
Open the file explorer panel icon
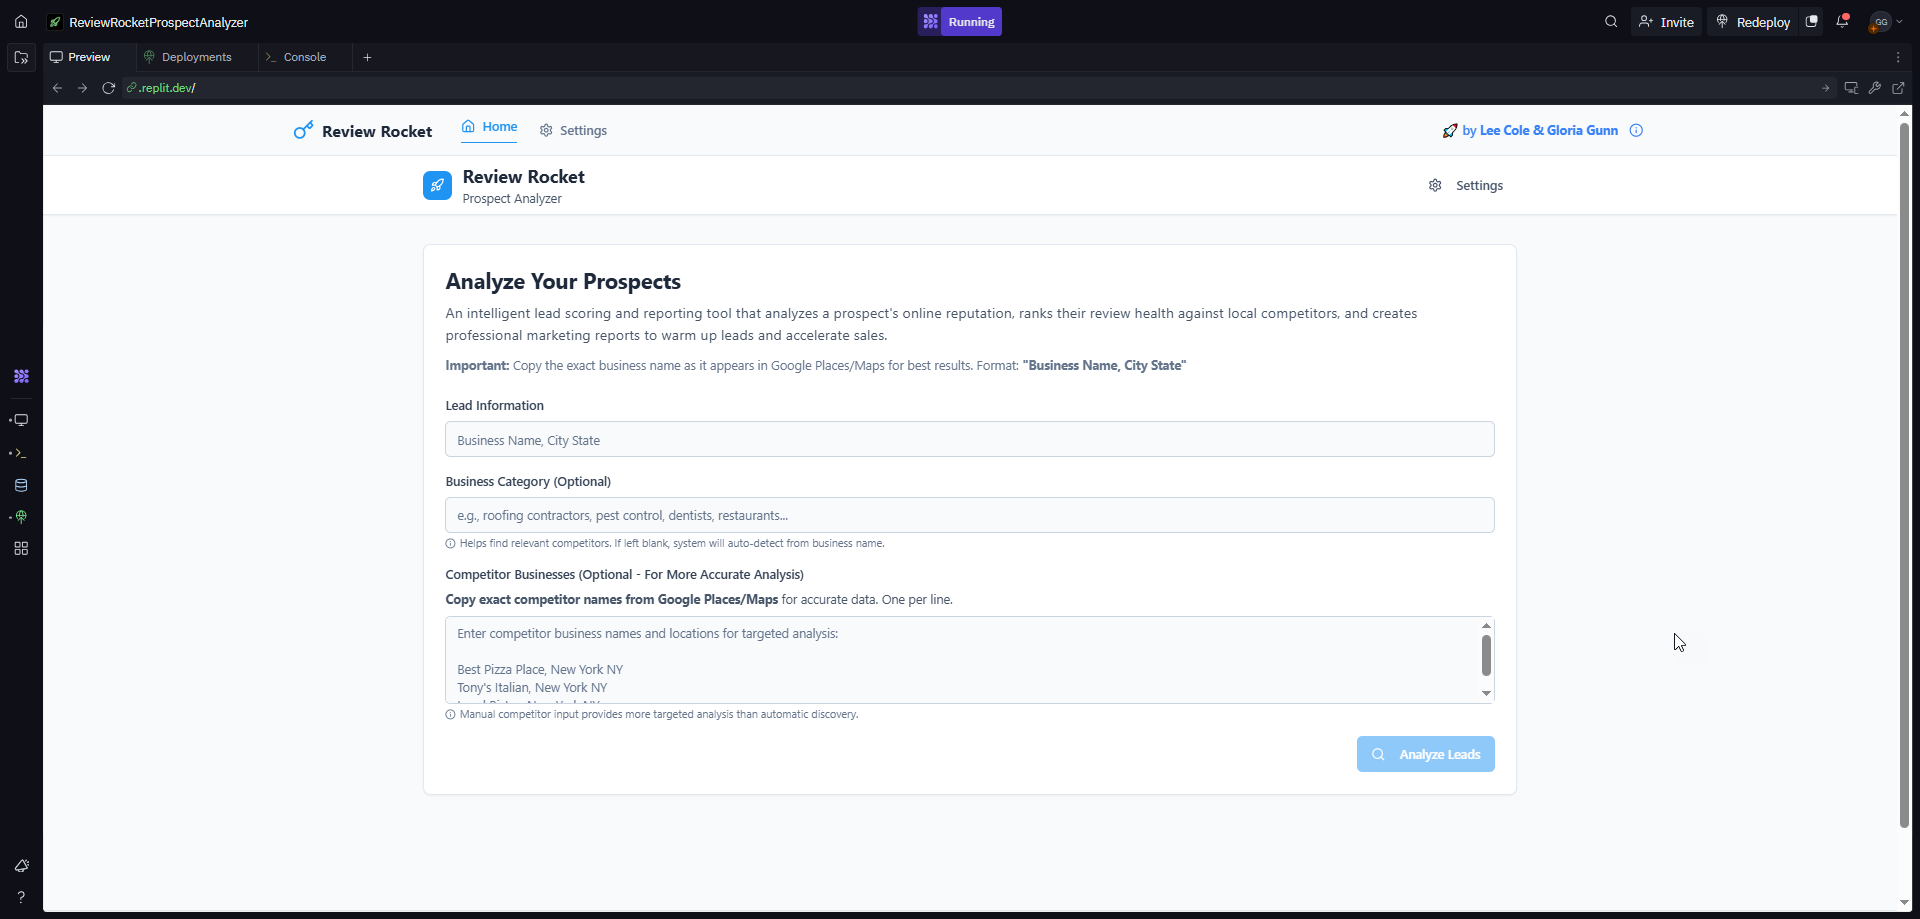click(x=21, y=57)
